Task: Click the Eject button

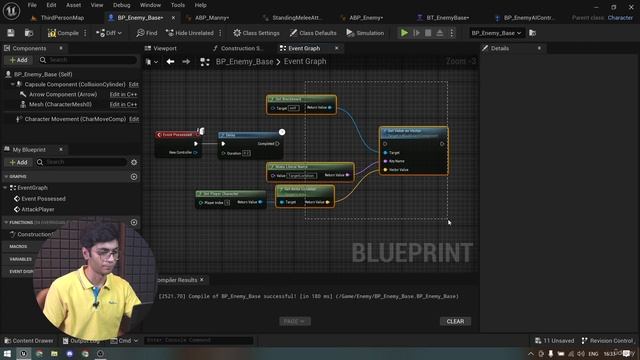Action: click(440, 33)
